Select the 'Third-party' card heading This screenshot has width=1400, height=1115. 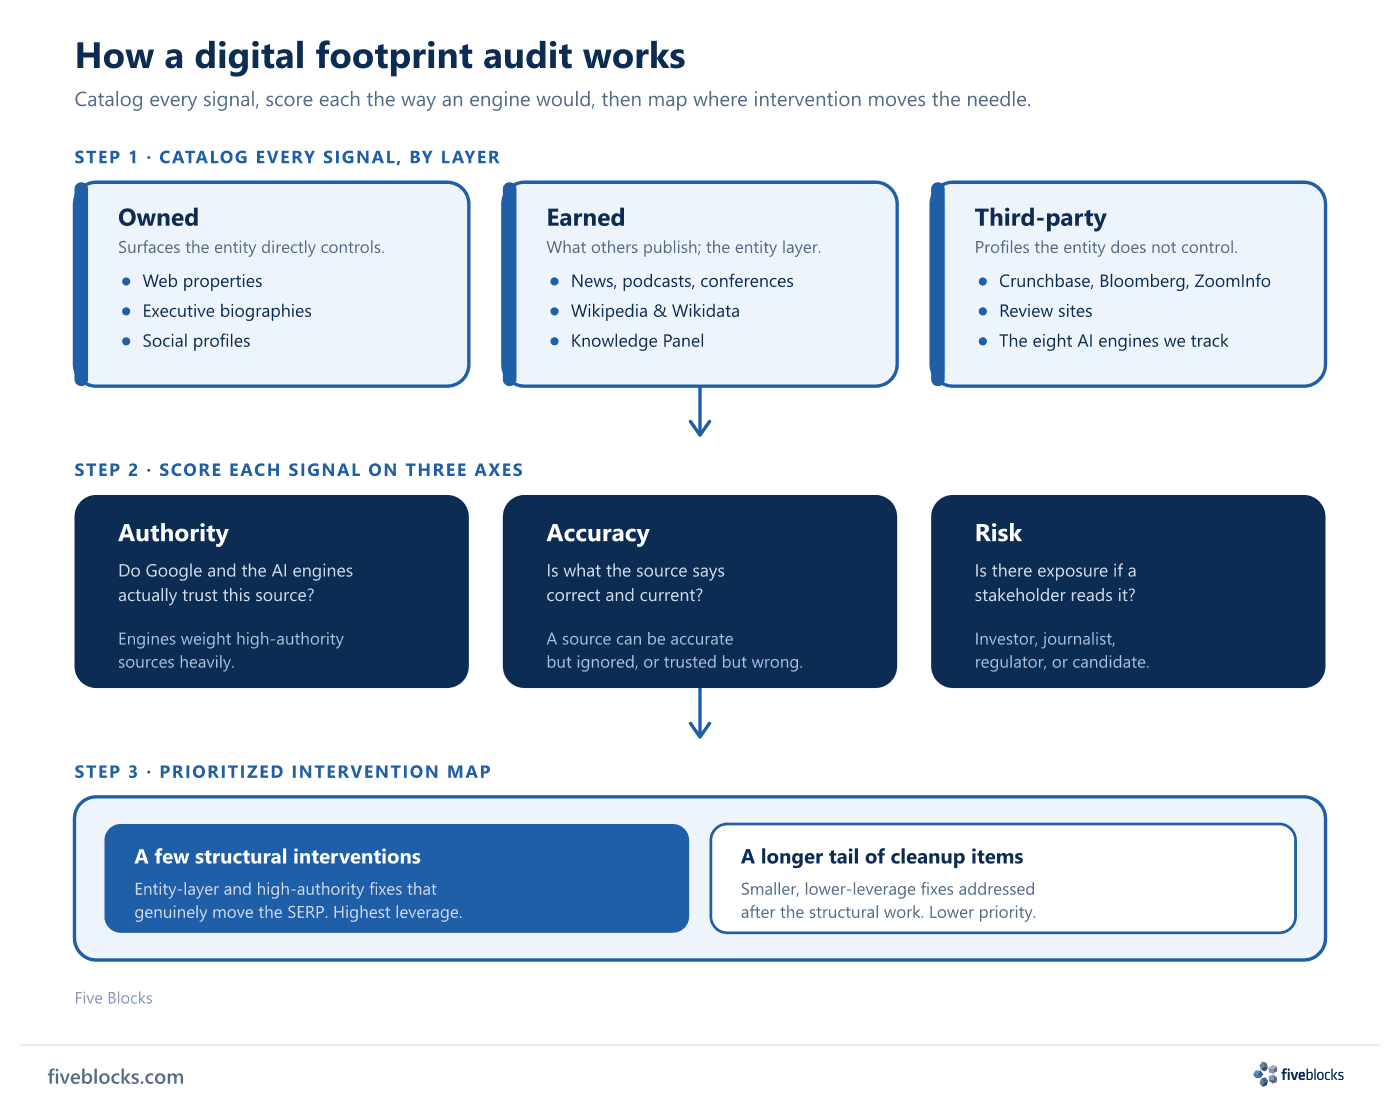click(1041, 218)
